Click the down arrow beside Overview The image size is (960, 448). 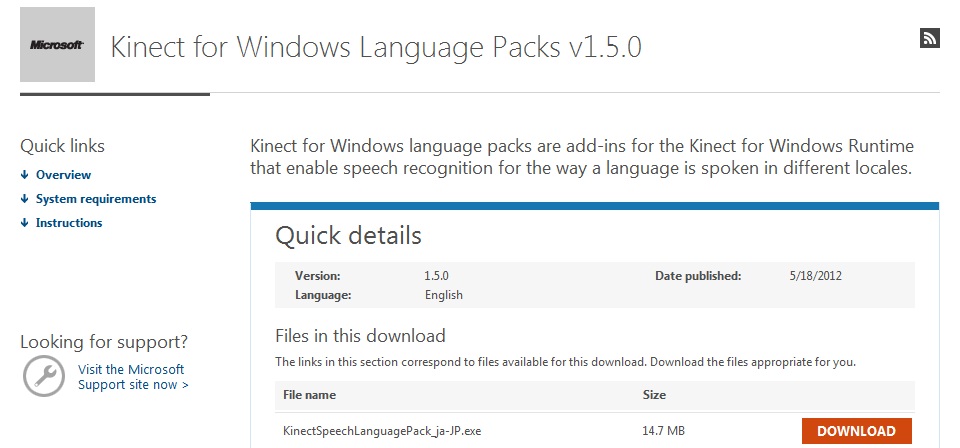pos(25,175)
